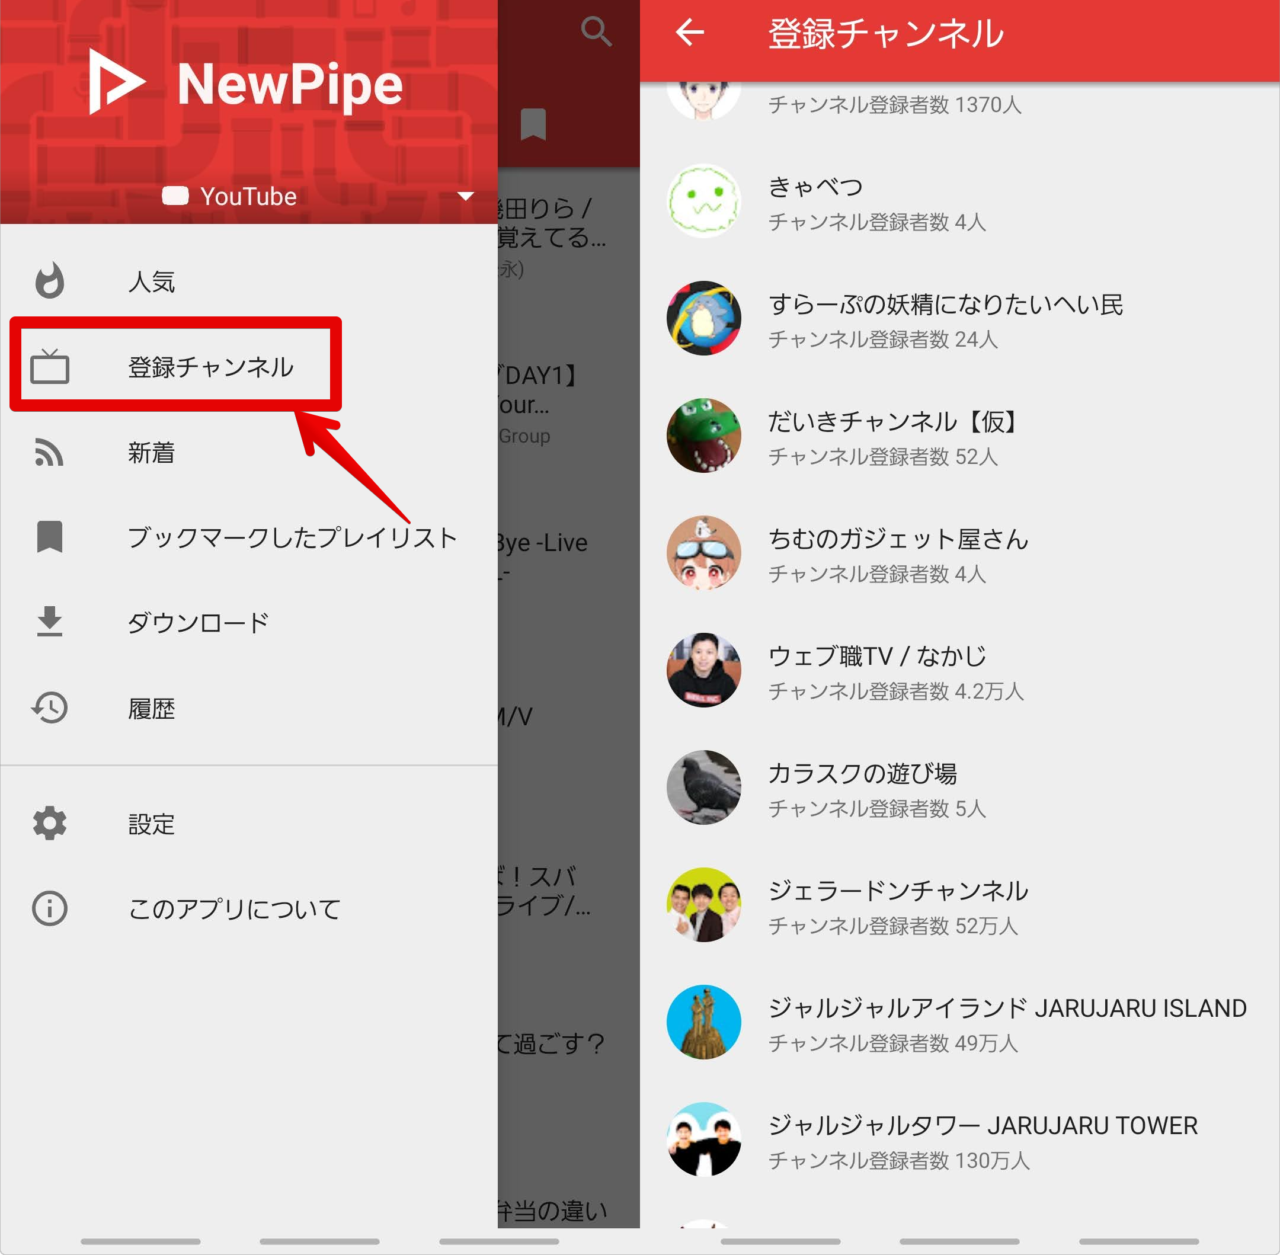This screenshot has height=1255, width=1280.
Task: Select ちむのガジェット屋さん channel name
Action: (x=898, y=539)
